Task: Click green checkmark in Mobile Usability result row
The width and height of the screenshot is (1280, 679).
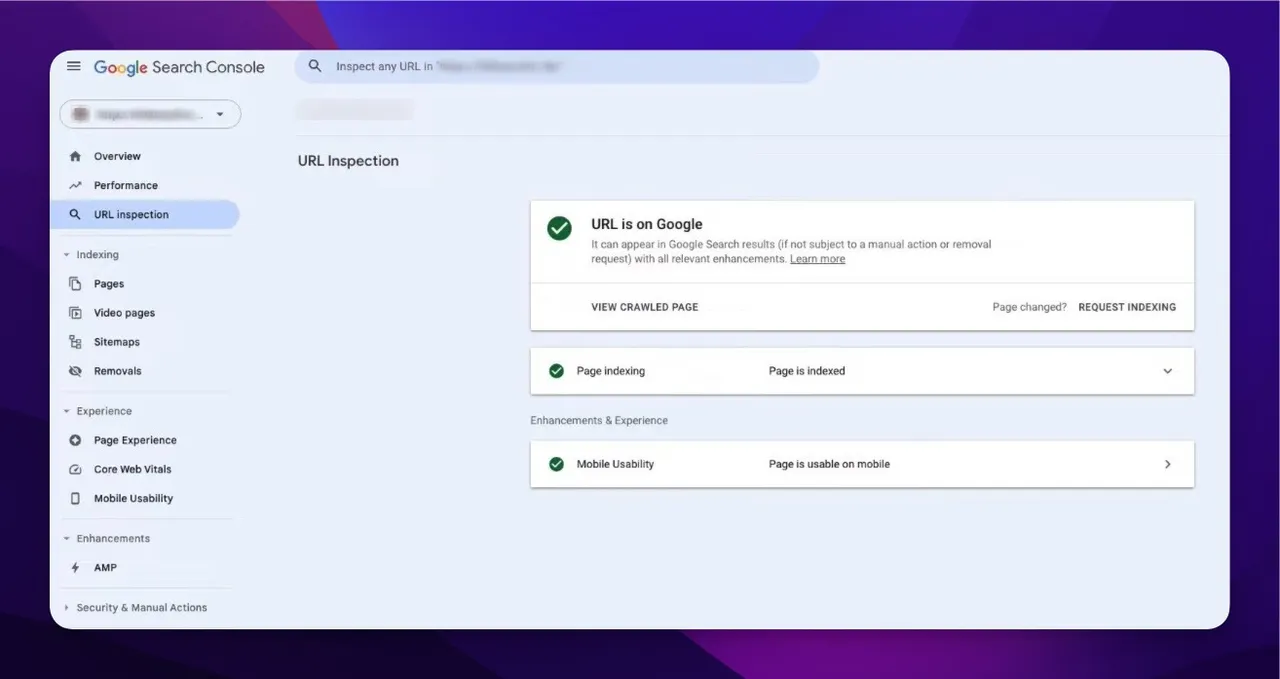Action: (557, 464)
